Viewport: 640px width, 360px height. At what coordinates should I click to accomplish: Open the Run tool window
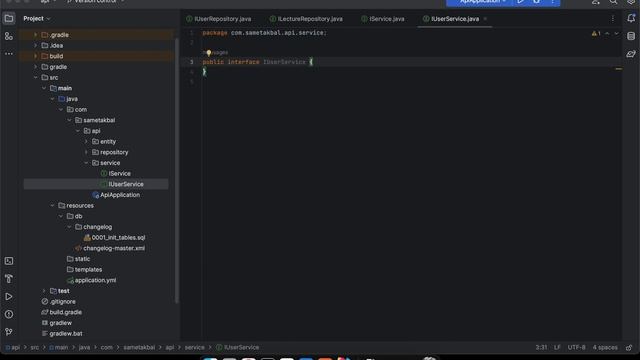9,296
